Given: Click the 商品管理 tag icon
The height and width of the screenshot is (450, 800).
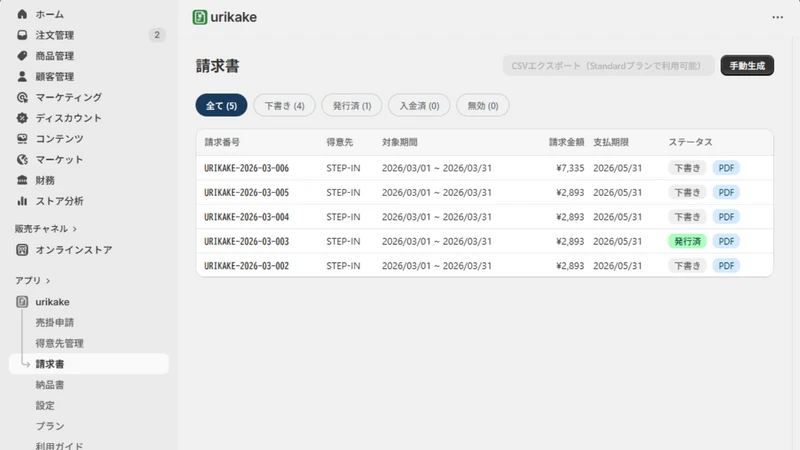Looking at the screenshot, I should click(22, 56).
